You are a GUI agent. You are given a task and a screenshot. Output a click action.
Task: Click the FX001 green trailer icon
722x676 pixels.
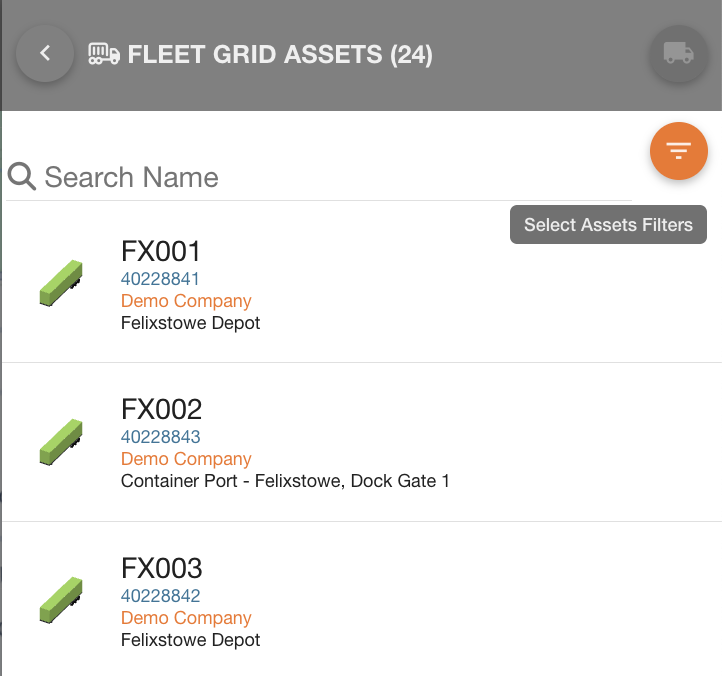[61, 282]
